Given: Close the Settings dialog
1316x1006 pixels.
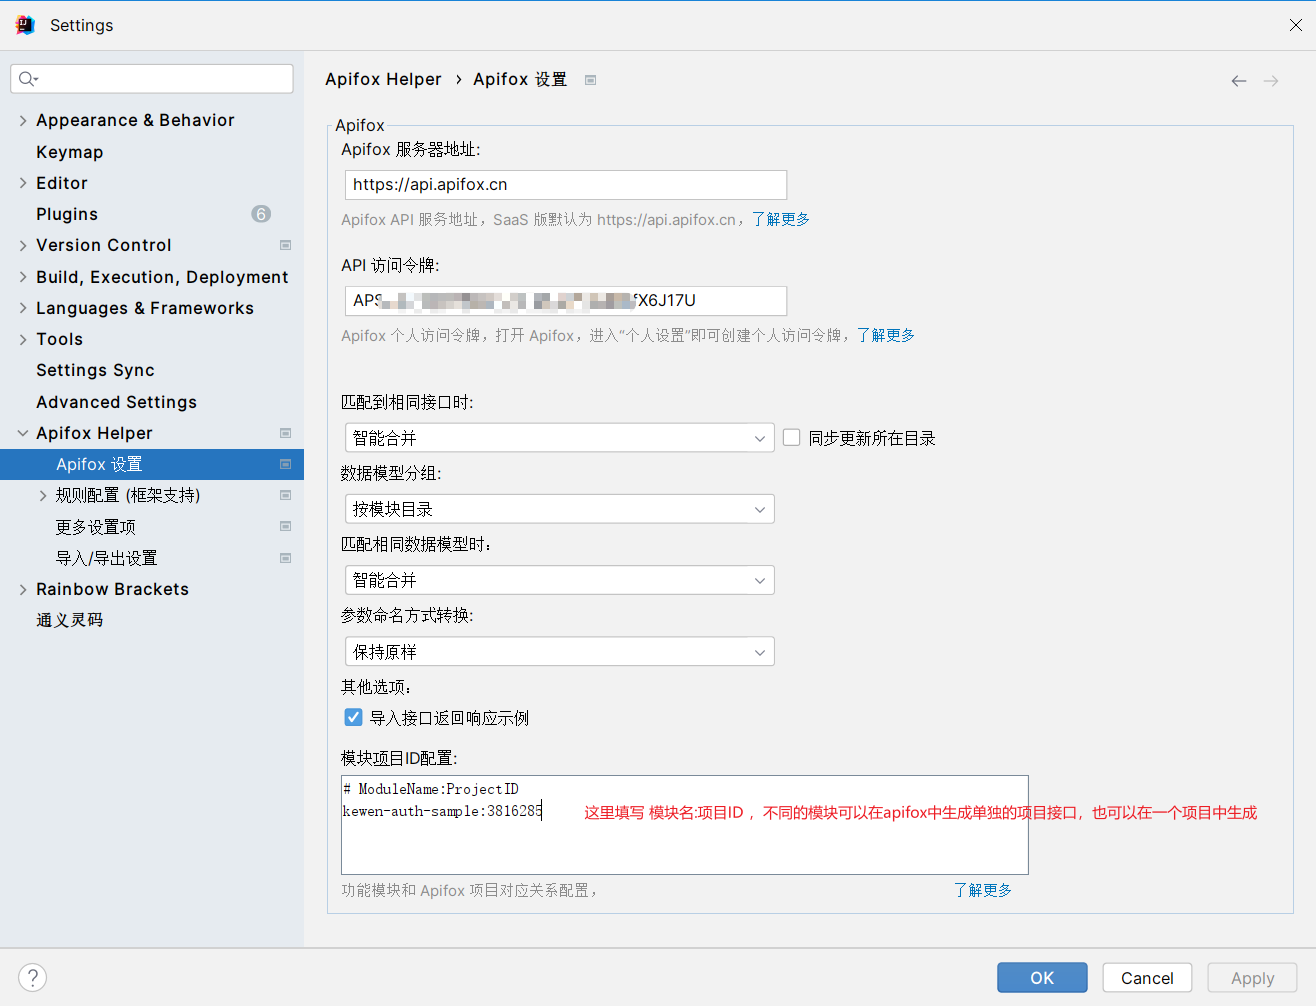Looking at the screenshot, I should point(1295,25).
